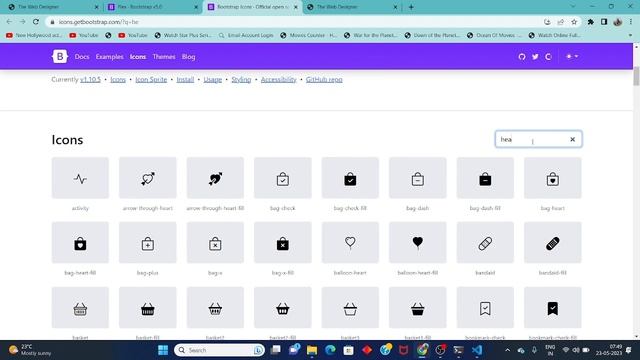
Task: Open File Explorer from the taskbar
Action: 312,350
